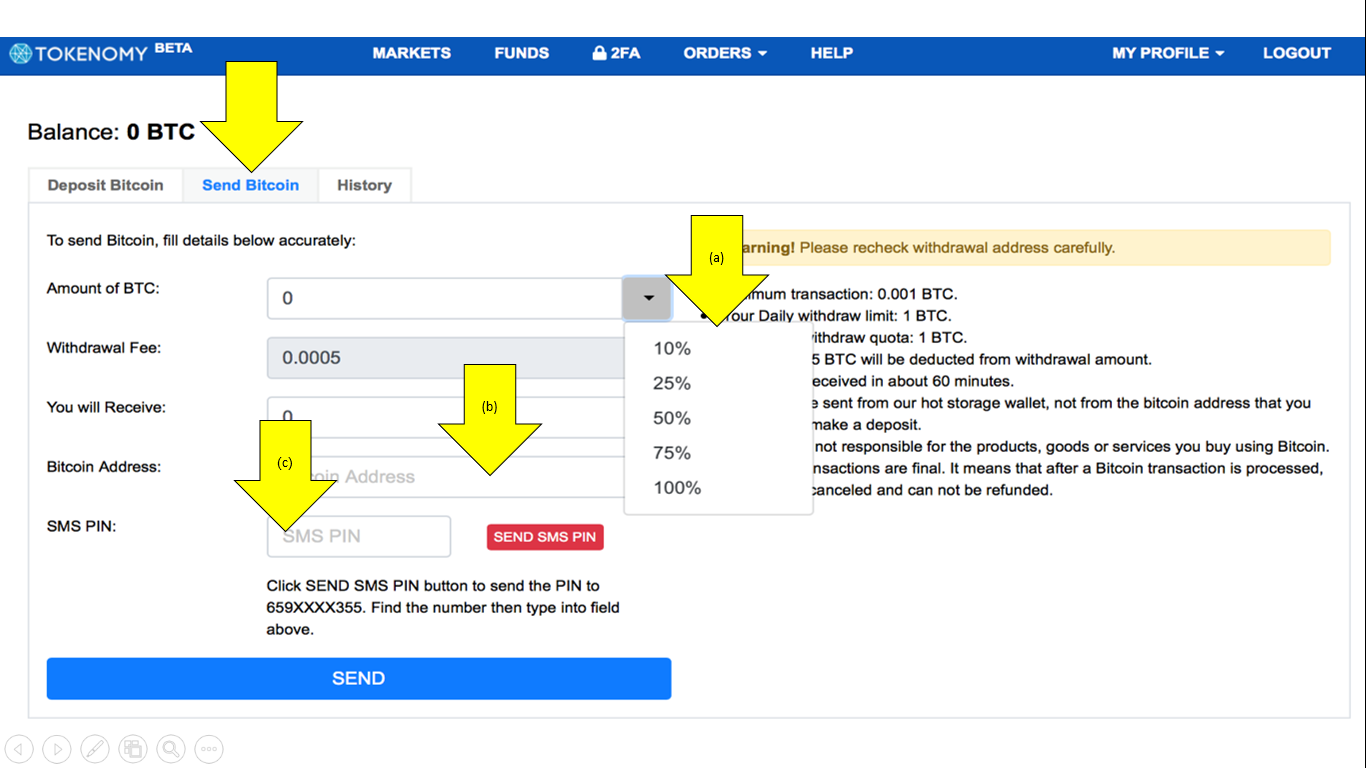Click the blue SEND button
Viewport: 1366px width, 768px height.
click(x=359, y=678)
